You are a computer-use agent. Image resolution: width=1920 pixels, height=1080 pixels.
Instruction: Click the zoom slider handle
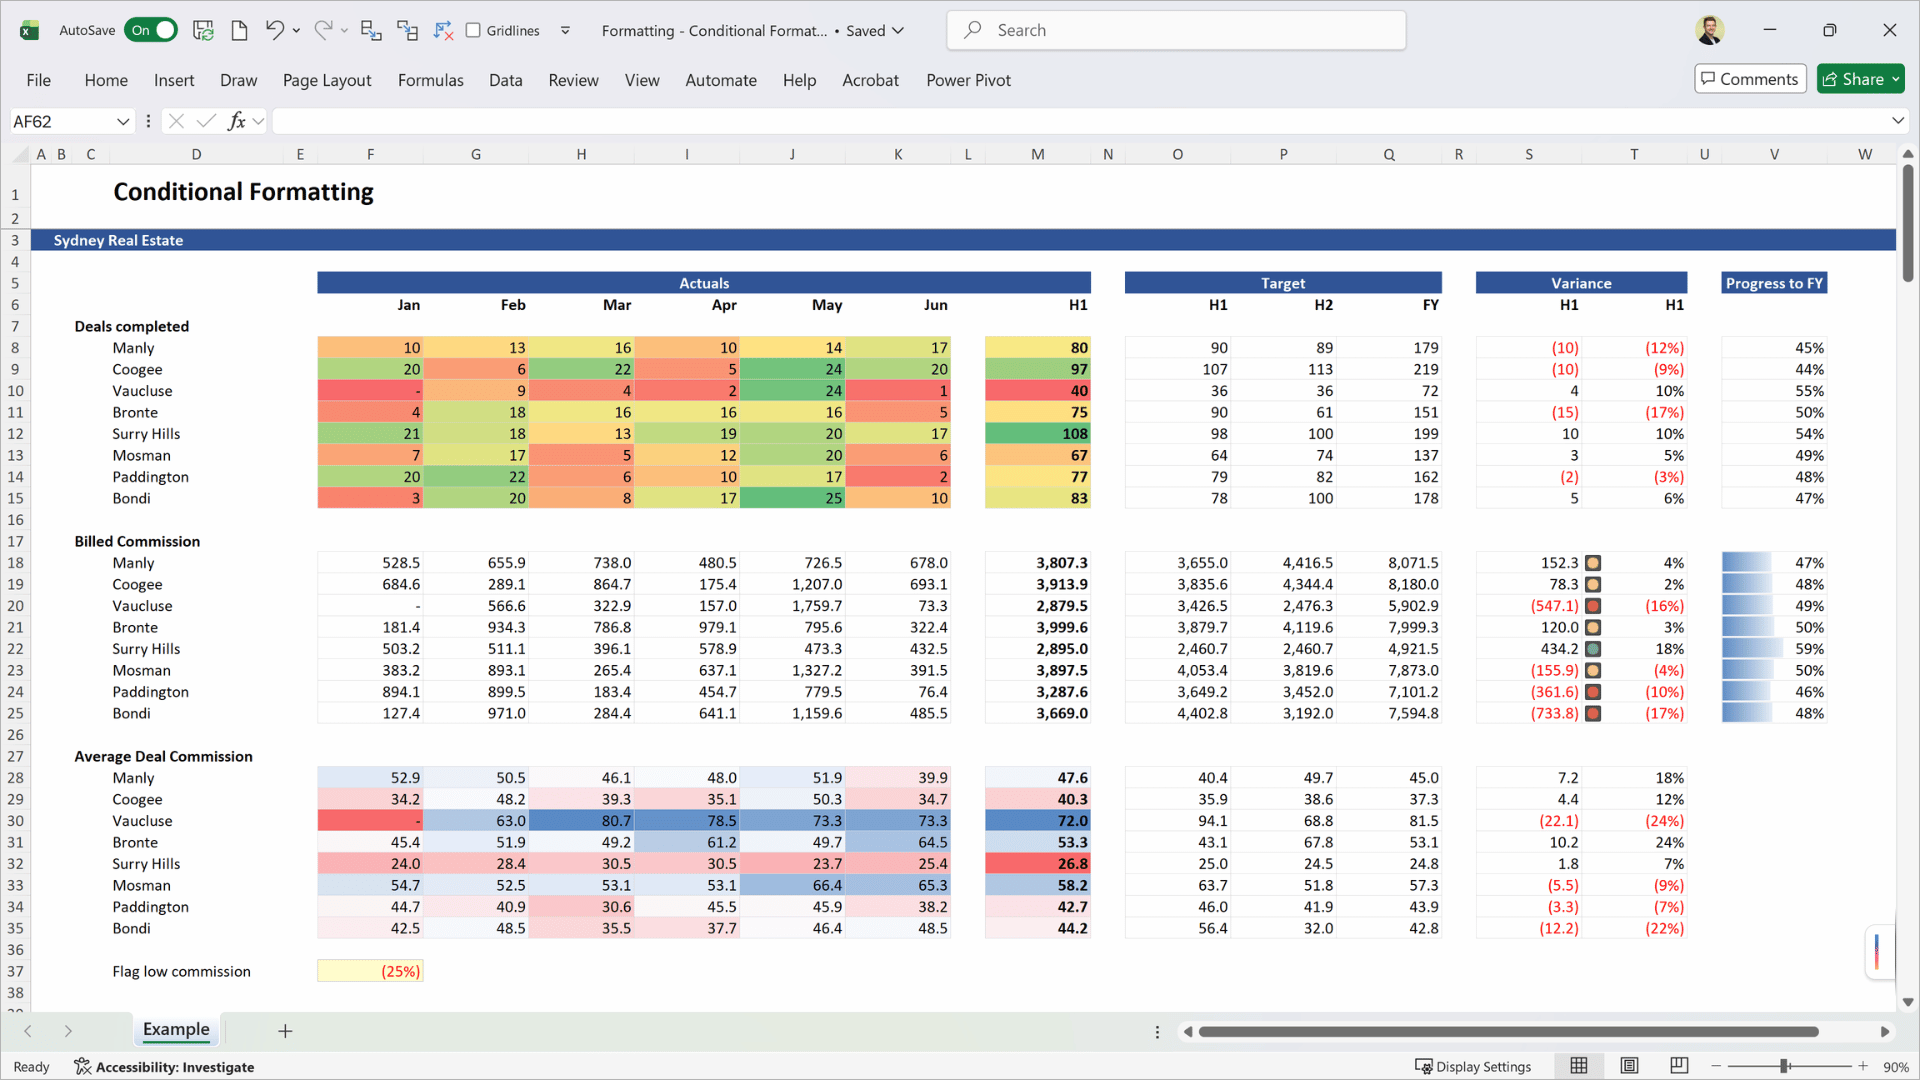click(1784, 1066)
